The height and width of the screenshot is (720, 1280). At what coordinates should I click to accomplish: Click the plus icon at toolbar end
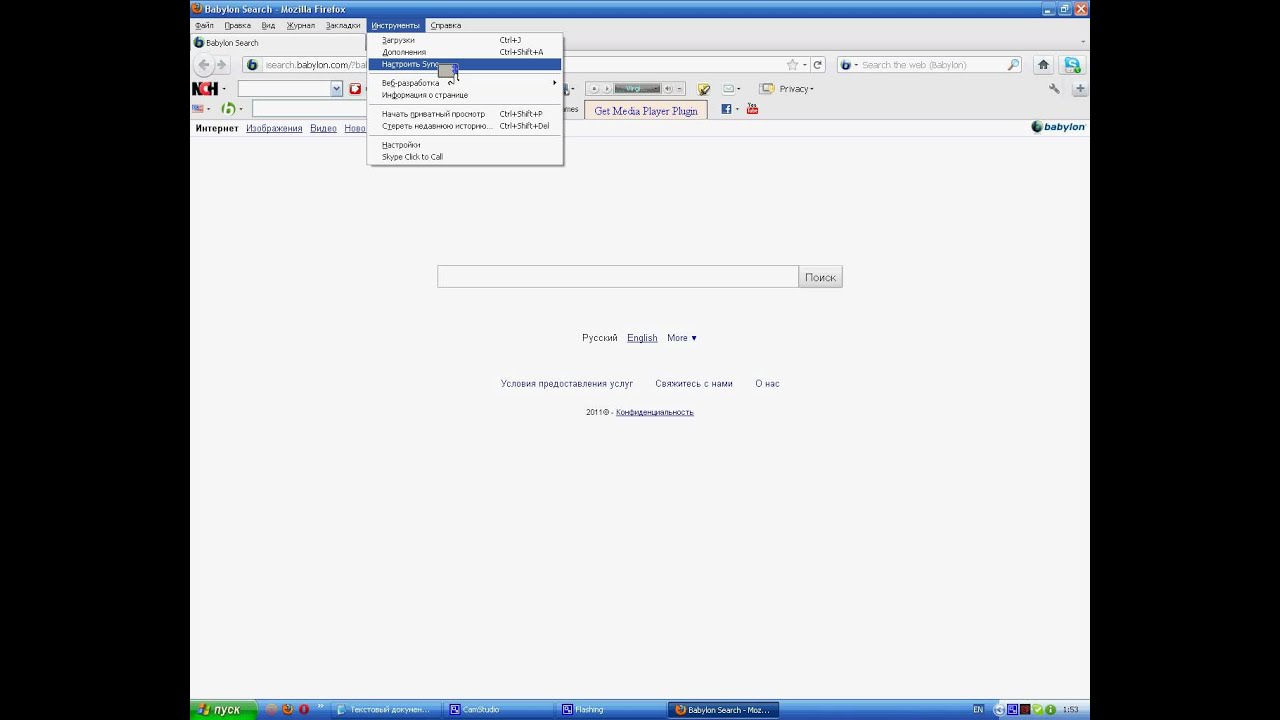(1079, 89)
